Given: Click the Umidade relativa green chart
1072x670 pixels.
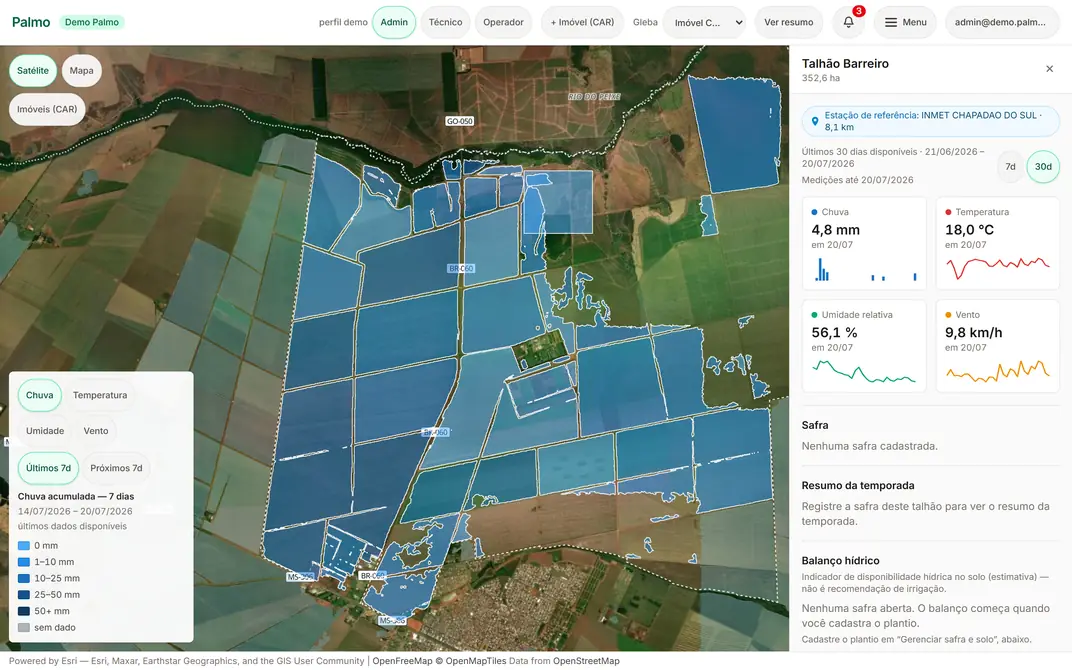Looking at the screenshot, I should click(x=863, y=371).
